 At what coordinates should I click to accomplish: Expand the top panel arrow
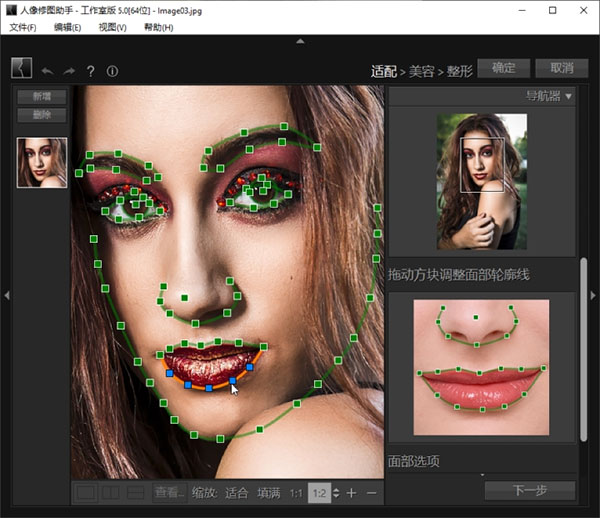pyautogui.click(x=299, y=41)
